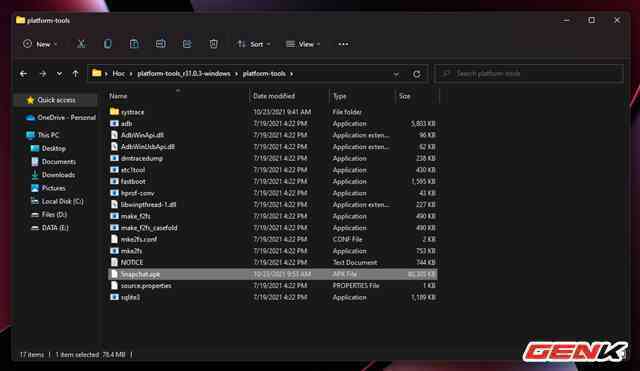Select Quick access in navigation pane
This screenshot has width=640, height=371.
point(56,100)
